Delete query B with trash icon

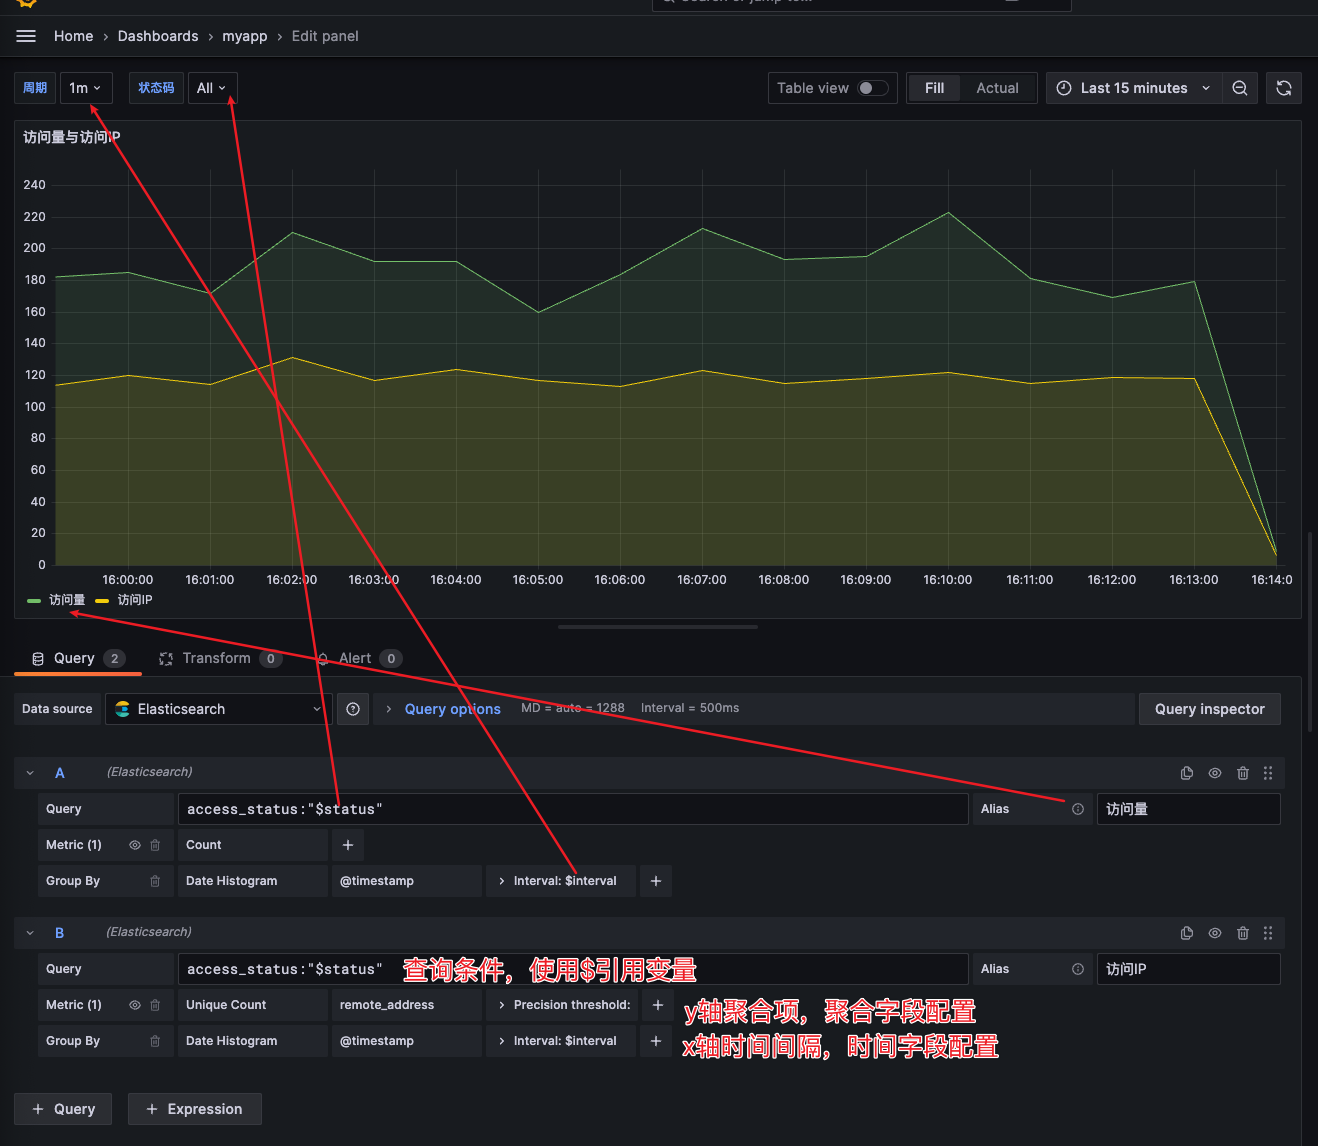tap(1243, 933)
